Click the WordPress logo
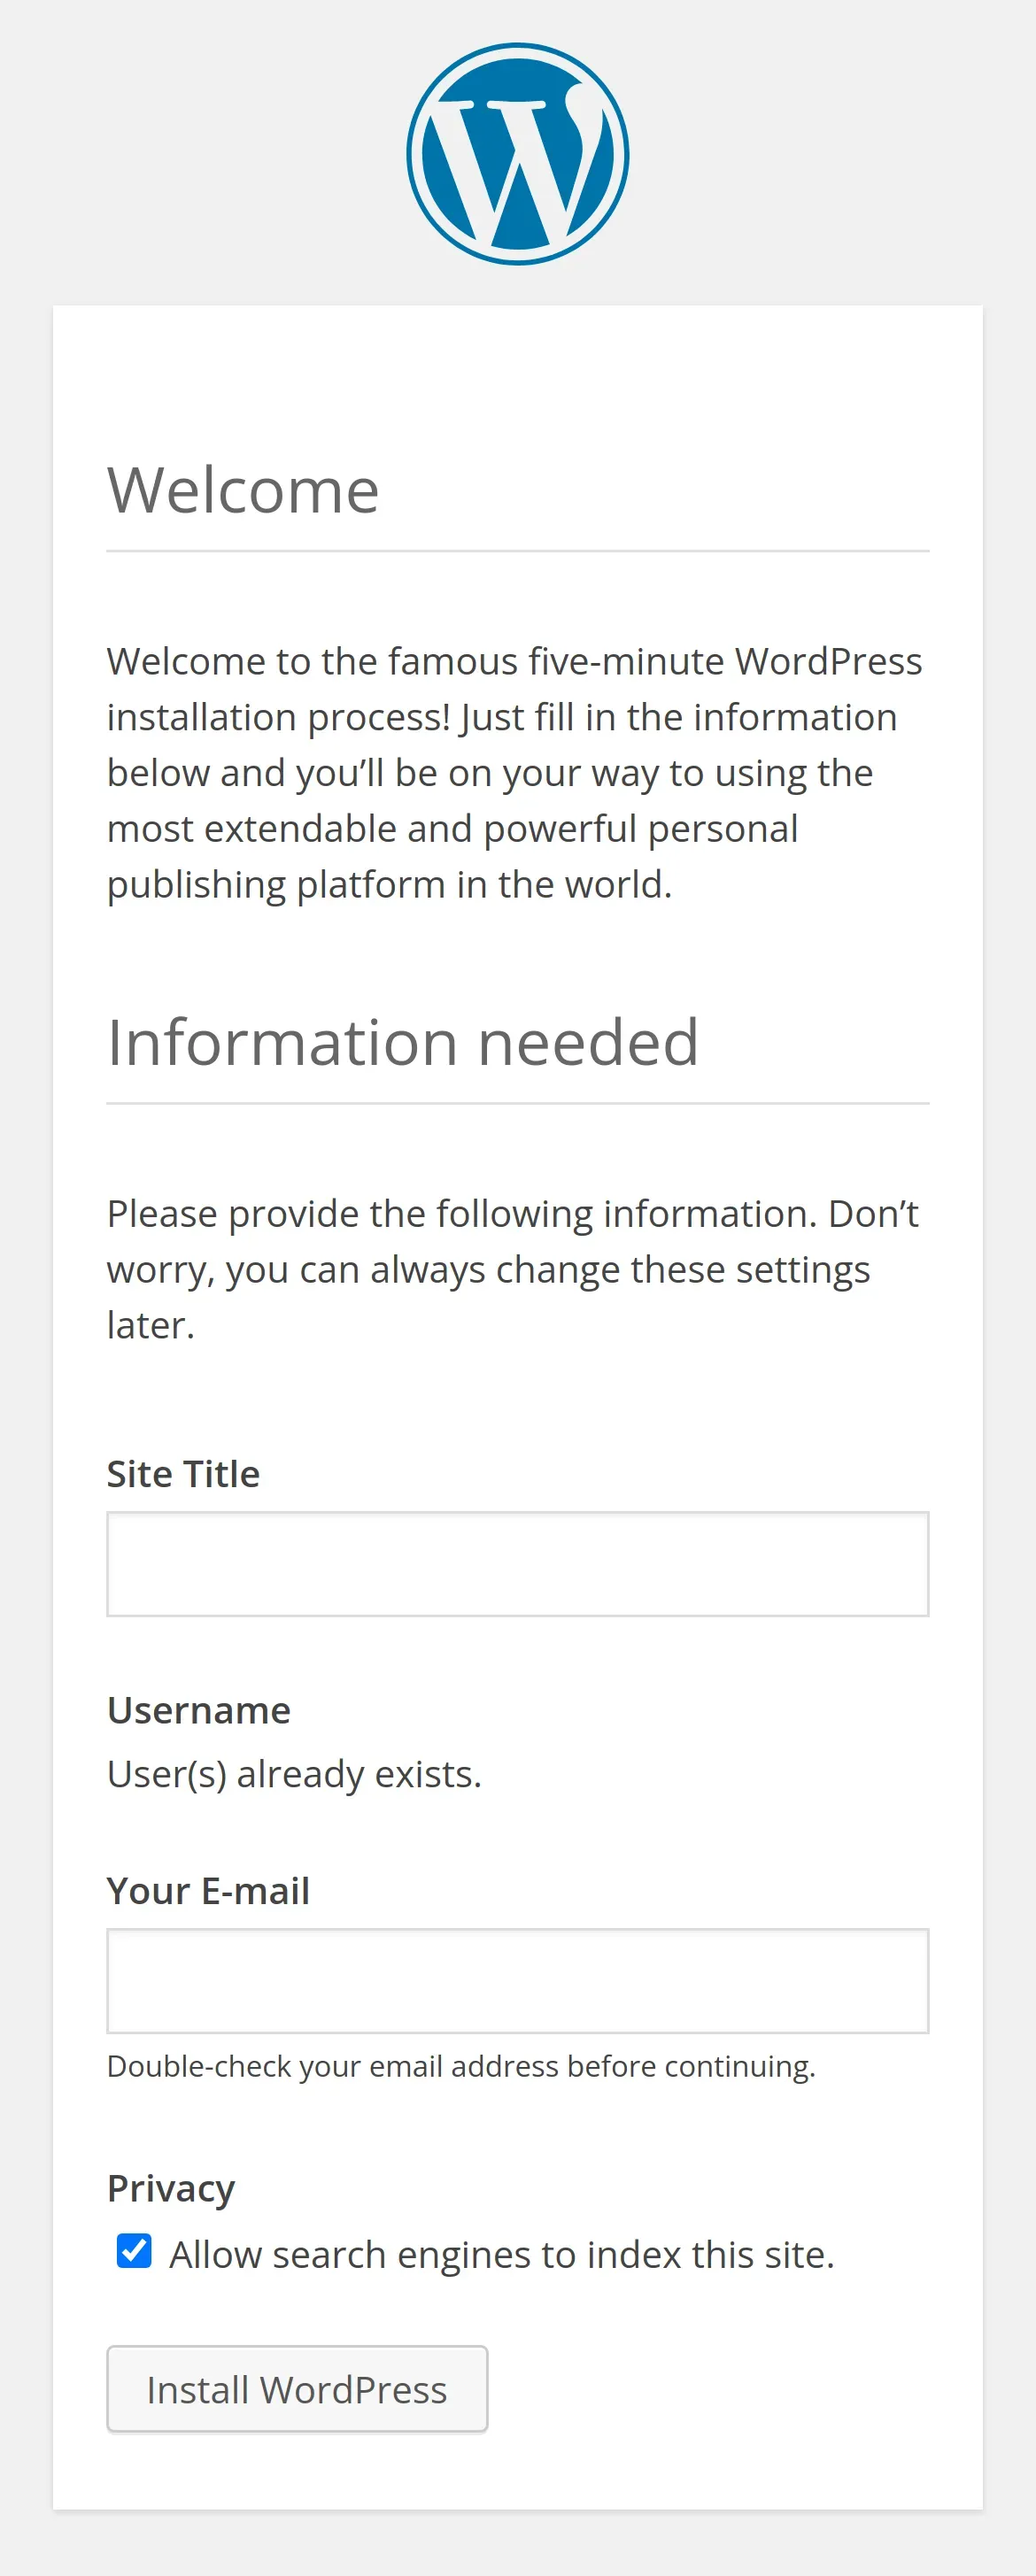The width and height of the screenshot is (1036, 2576). (x=517, y=154)
